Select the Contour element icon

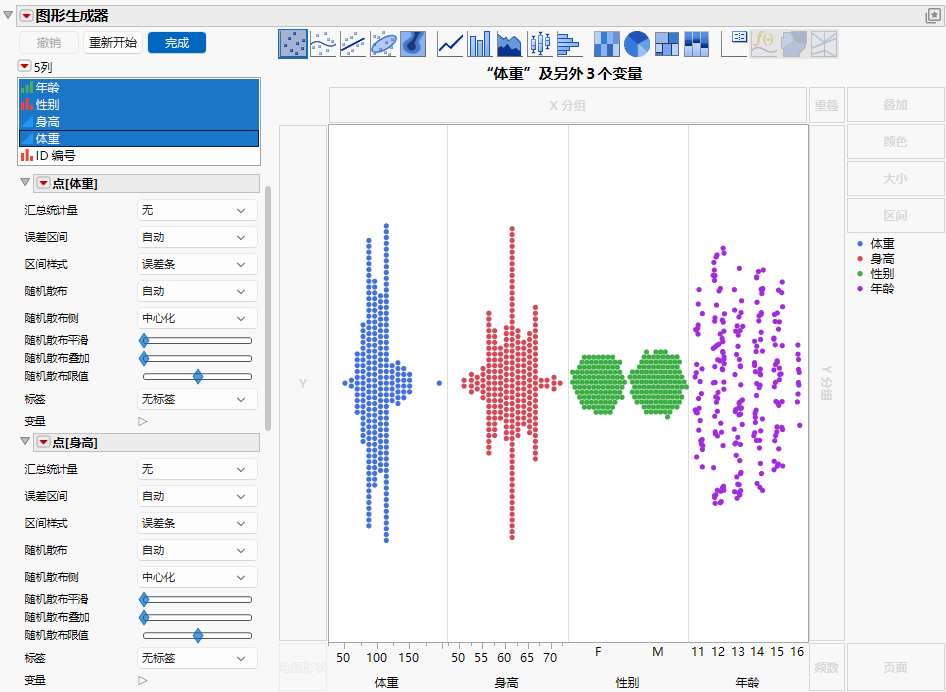coord(413,44)
